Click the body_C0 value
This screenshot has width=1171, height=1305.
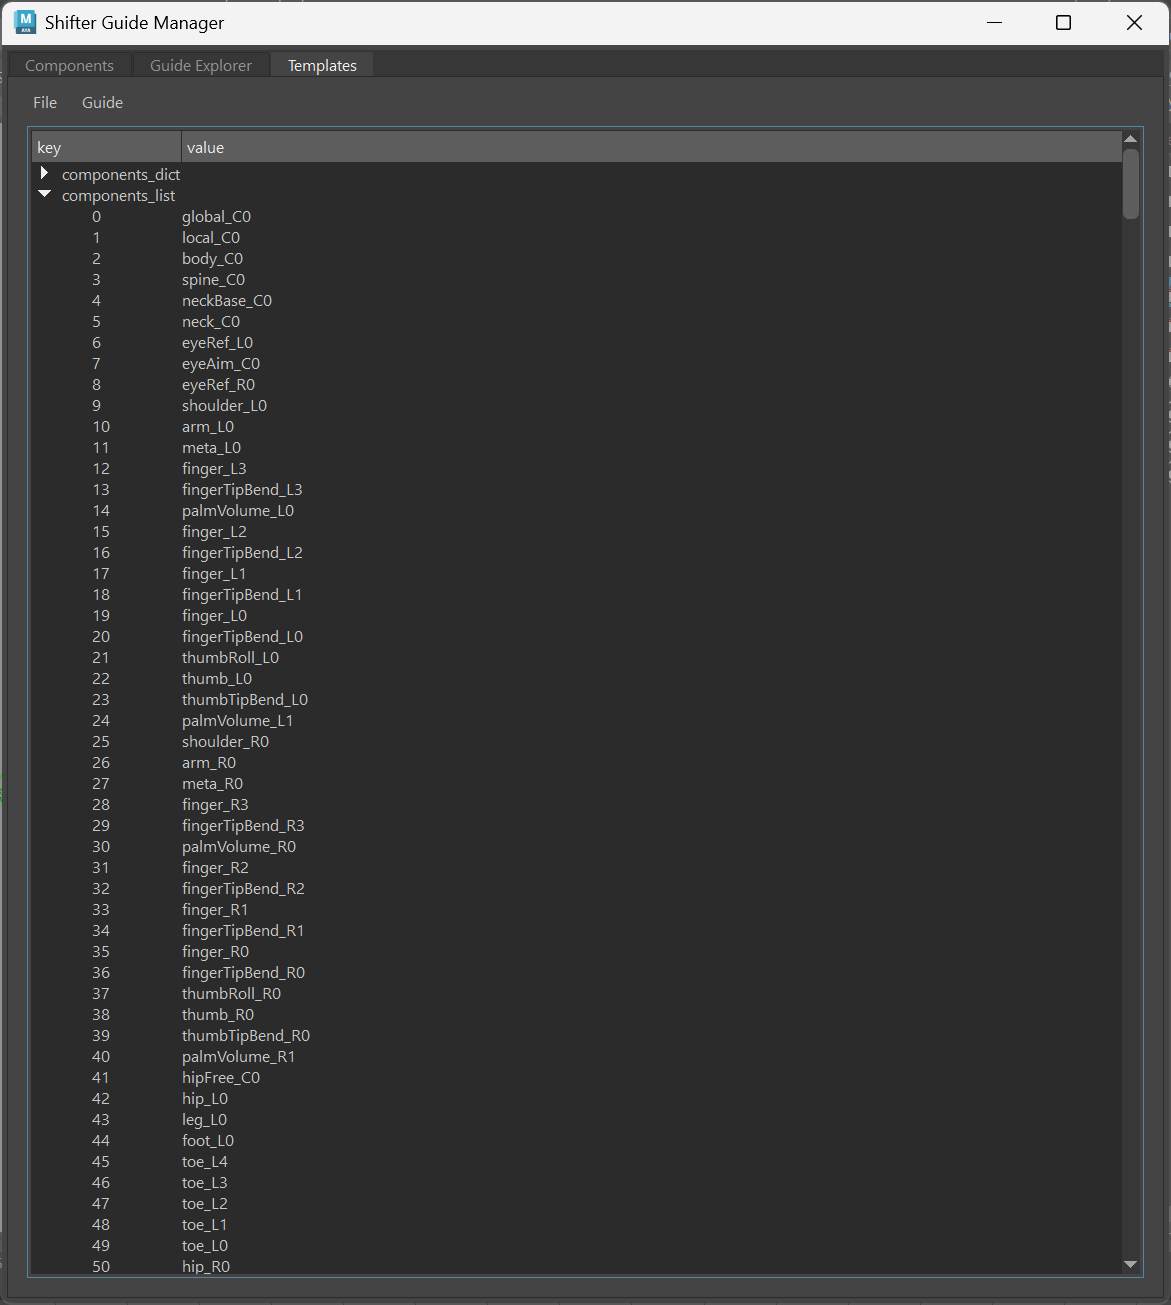tap(212, 258)
